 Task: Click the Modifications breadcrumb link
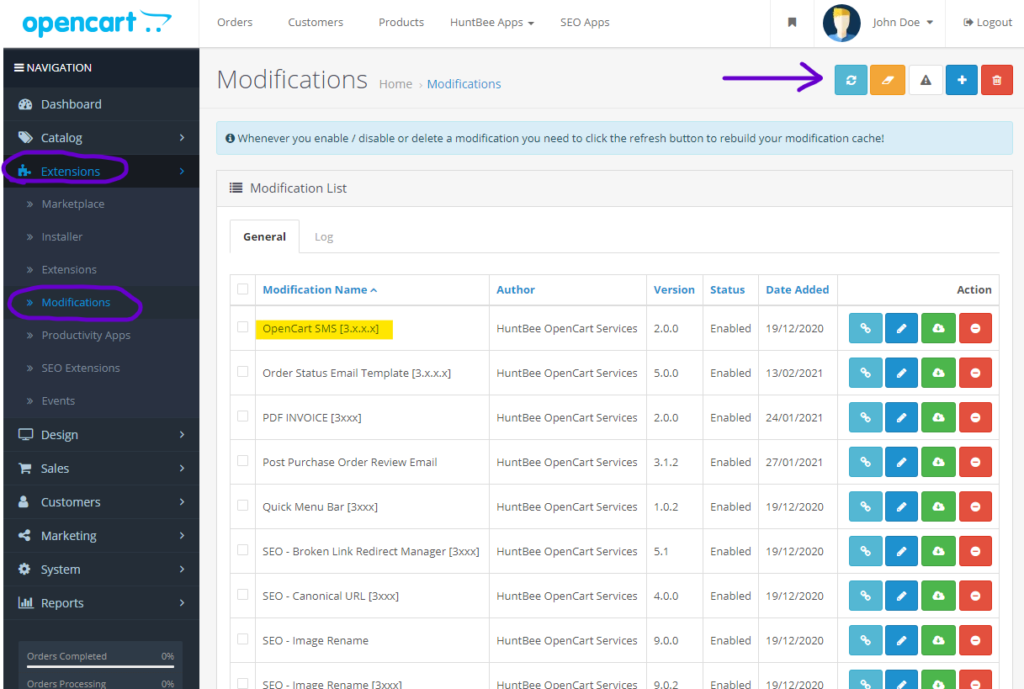(x=464, y=84)
